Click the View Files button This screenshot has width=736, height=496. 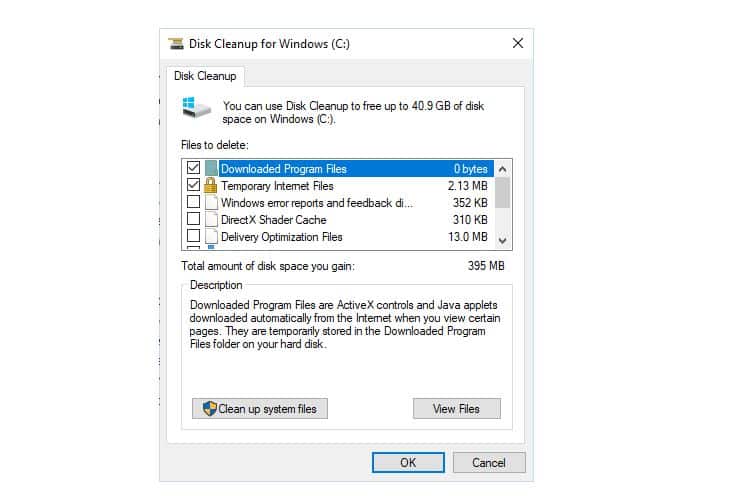point(457,409)
